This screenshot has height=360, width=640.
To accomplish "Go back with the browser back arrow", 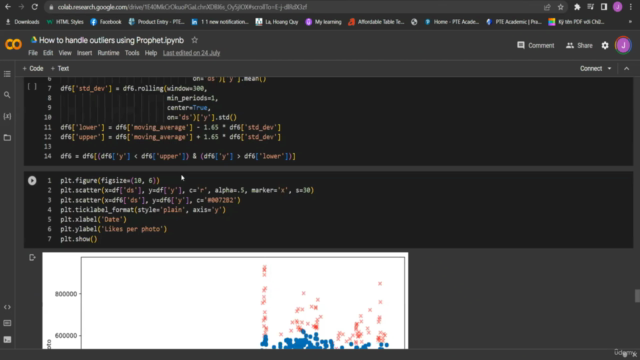I will pyautogui.click(x=8, y=7).
